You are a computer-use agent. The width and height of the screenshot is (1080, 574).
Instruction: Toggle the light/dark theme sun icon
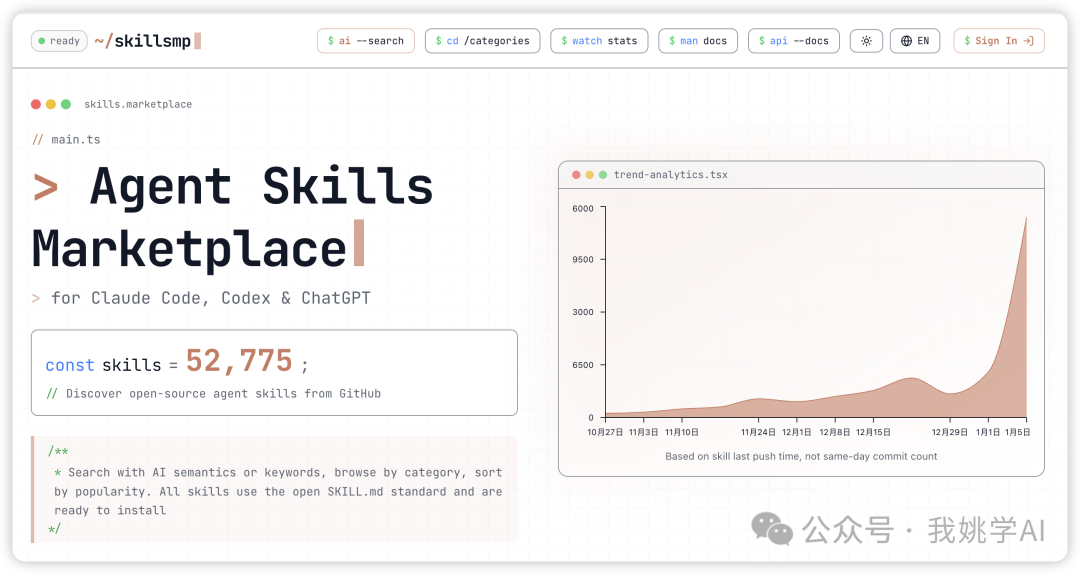866,41
